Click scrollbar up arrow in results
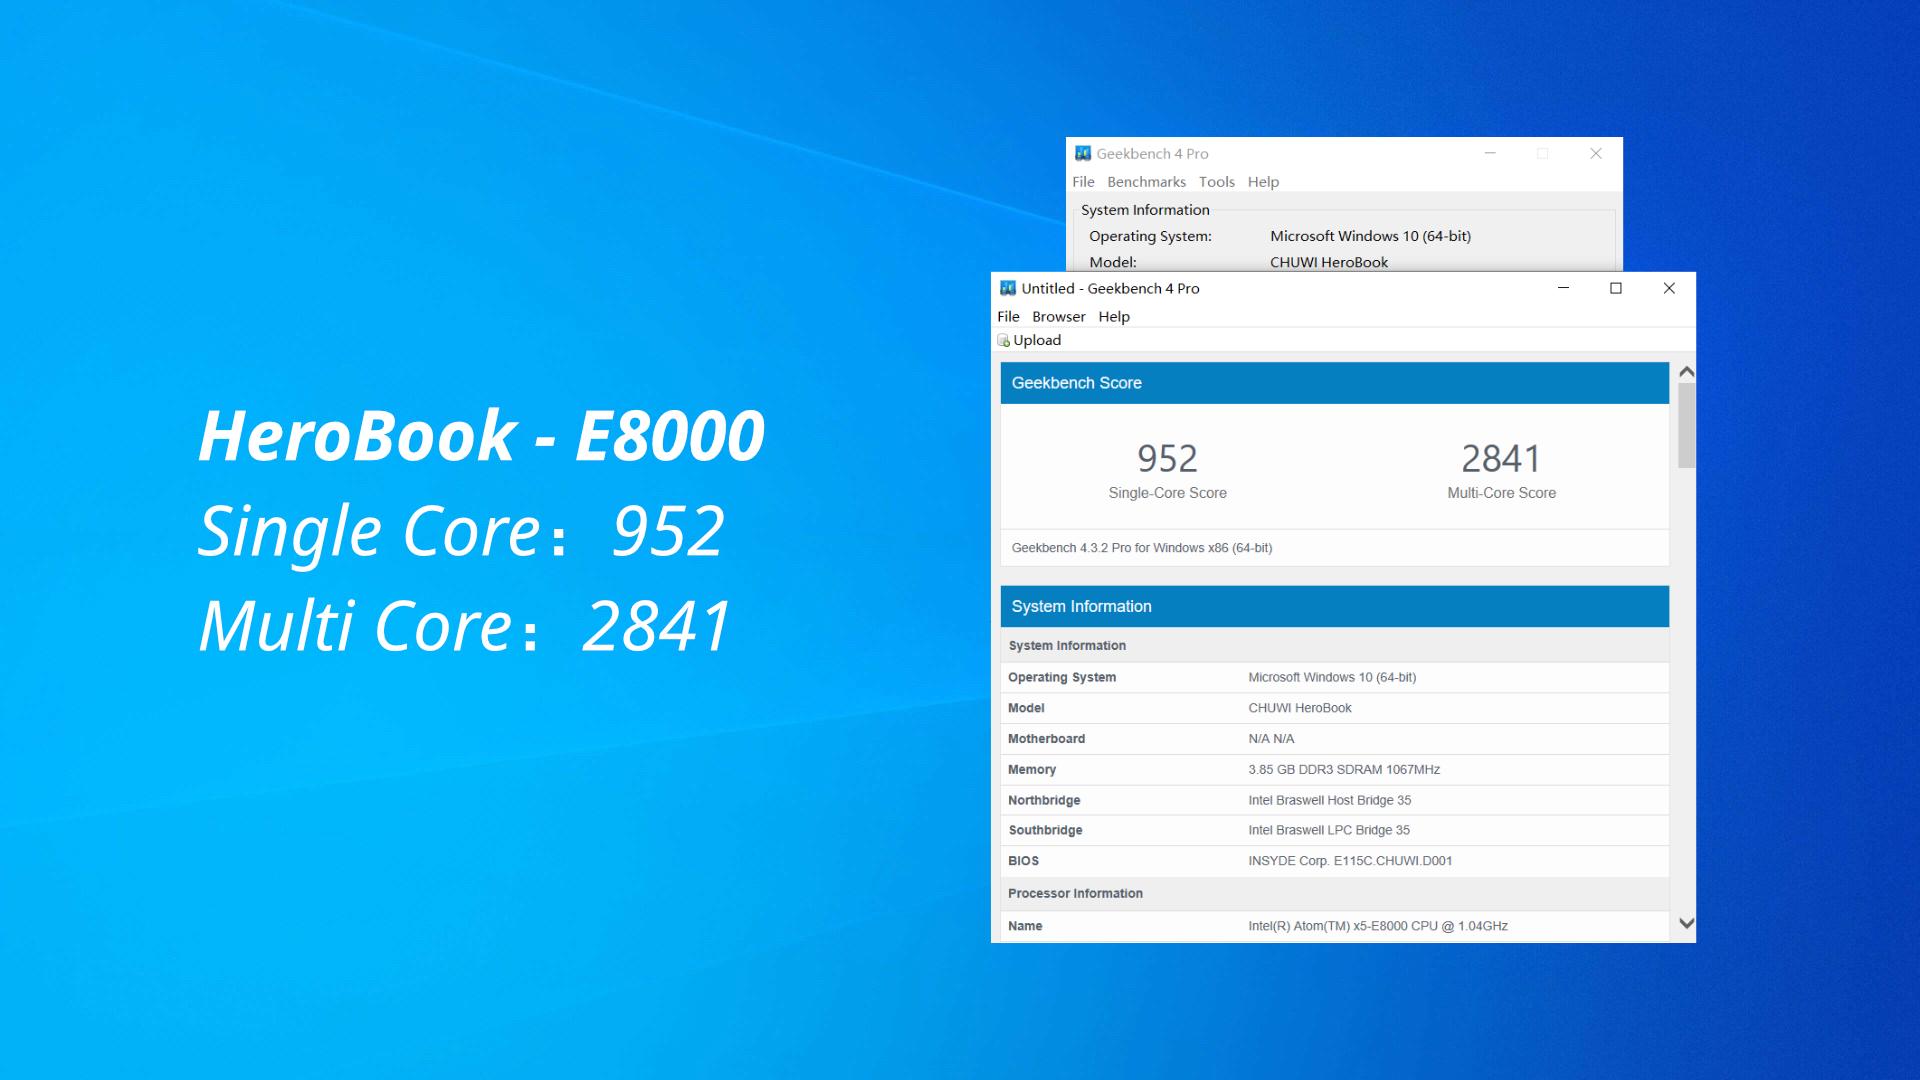 click(1687, 372)
